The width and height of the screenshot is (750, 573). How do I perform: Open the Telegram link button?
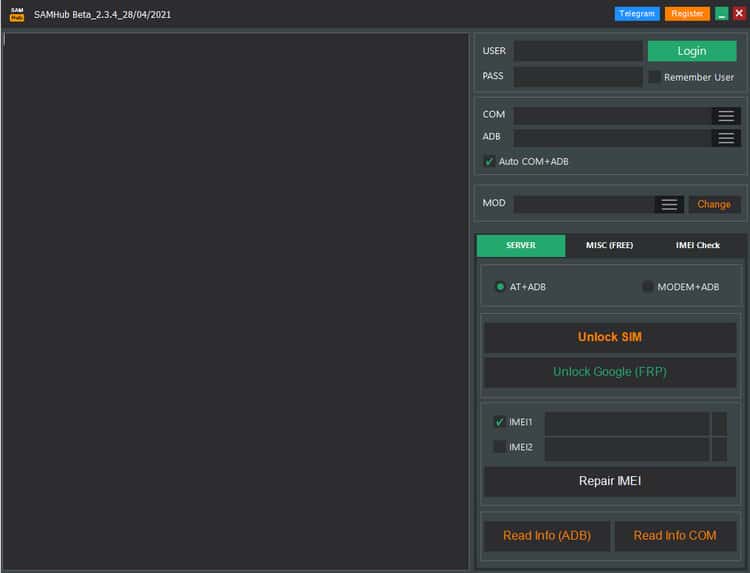637,14
